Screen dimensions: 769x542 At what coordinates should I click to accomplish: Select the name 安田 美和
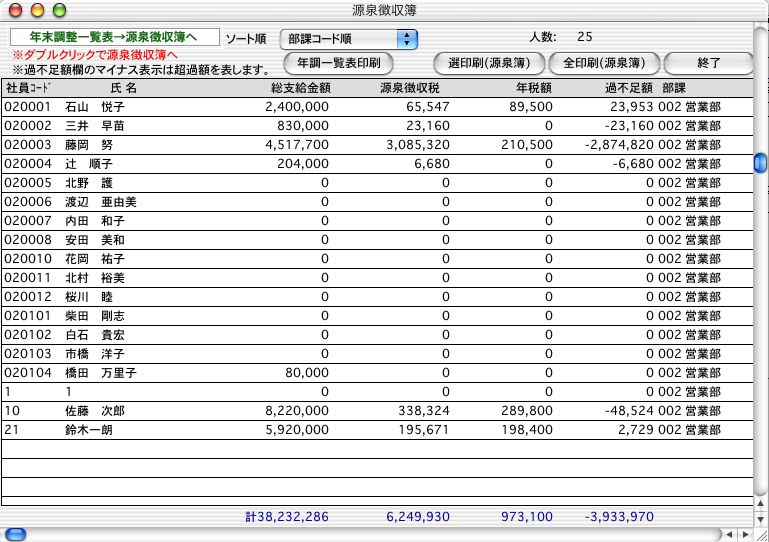95,240
